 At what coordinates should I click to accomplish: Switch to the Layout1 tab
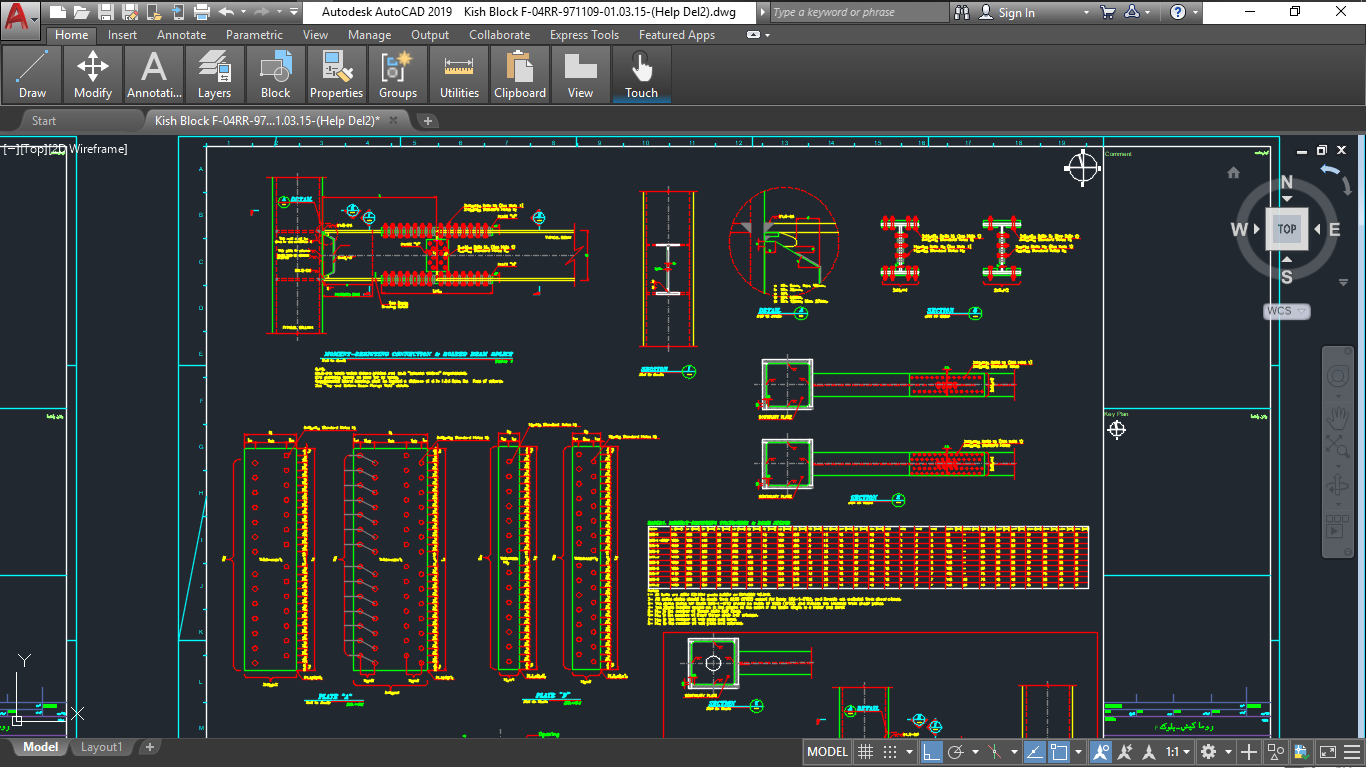101,747
